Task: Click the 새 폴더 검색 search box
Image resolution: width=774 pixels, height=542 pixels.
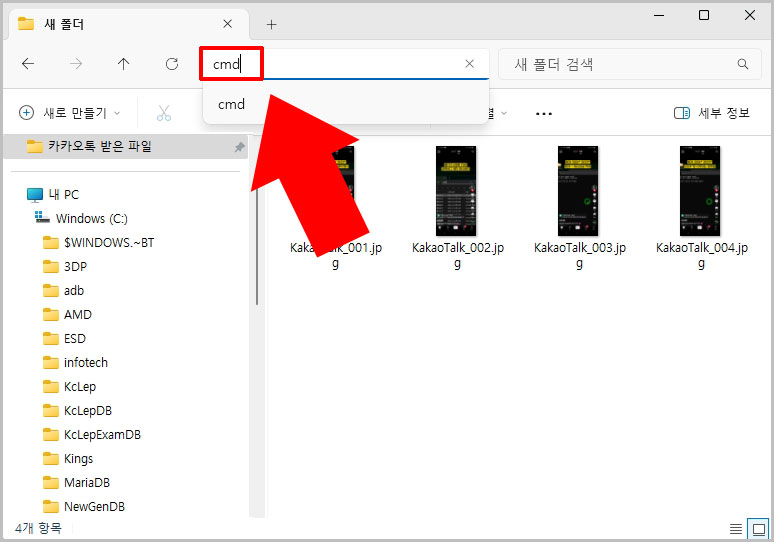Action: (x=630, y=64)
